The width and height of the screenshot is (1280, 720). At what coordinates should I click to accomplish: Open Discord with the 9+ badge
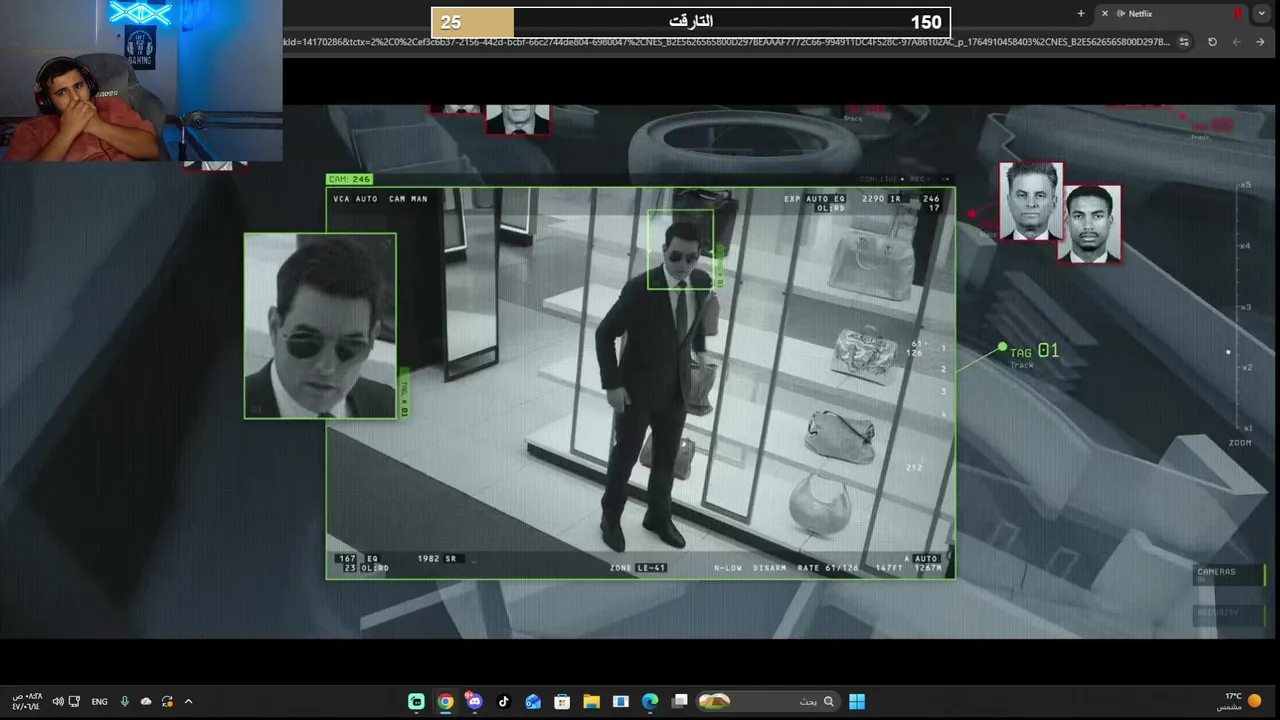474,701
